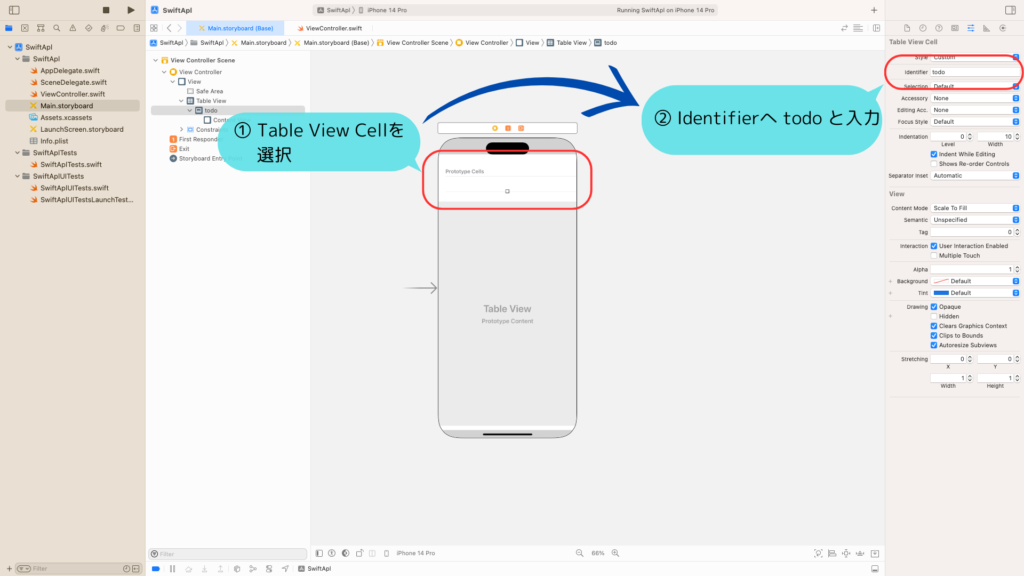1024x576 pixels.
Task: Open the Editing Acc. dropdown
Action: pos(975,110)
